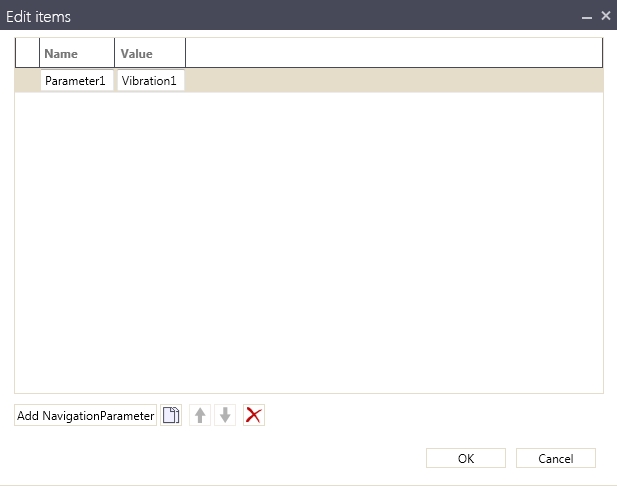617x487 pixels.
Task: Click the top-left select-all grid corner
Action: tap(27, 54)
